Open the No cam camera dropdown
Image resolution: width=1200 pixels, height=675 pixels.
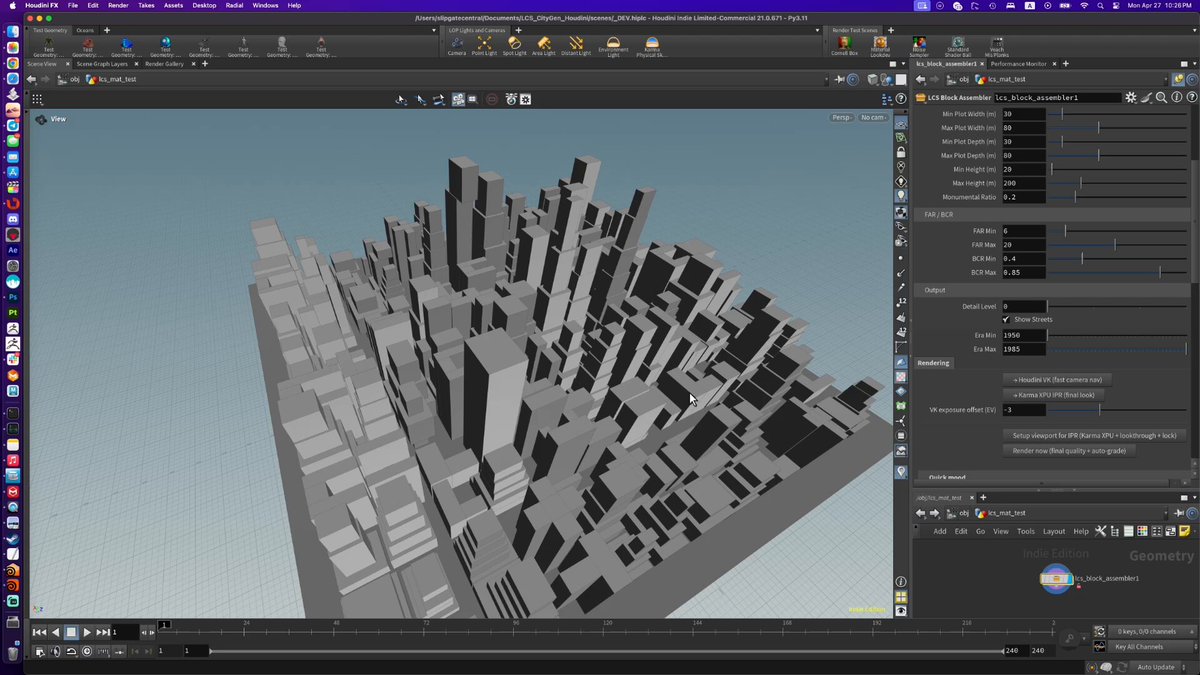pos(872,117)
